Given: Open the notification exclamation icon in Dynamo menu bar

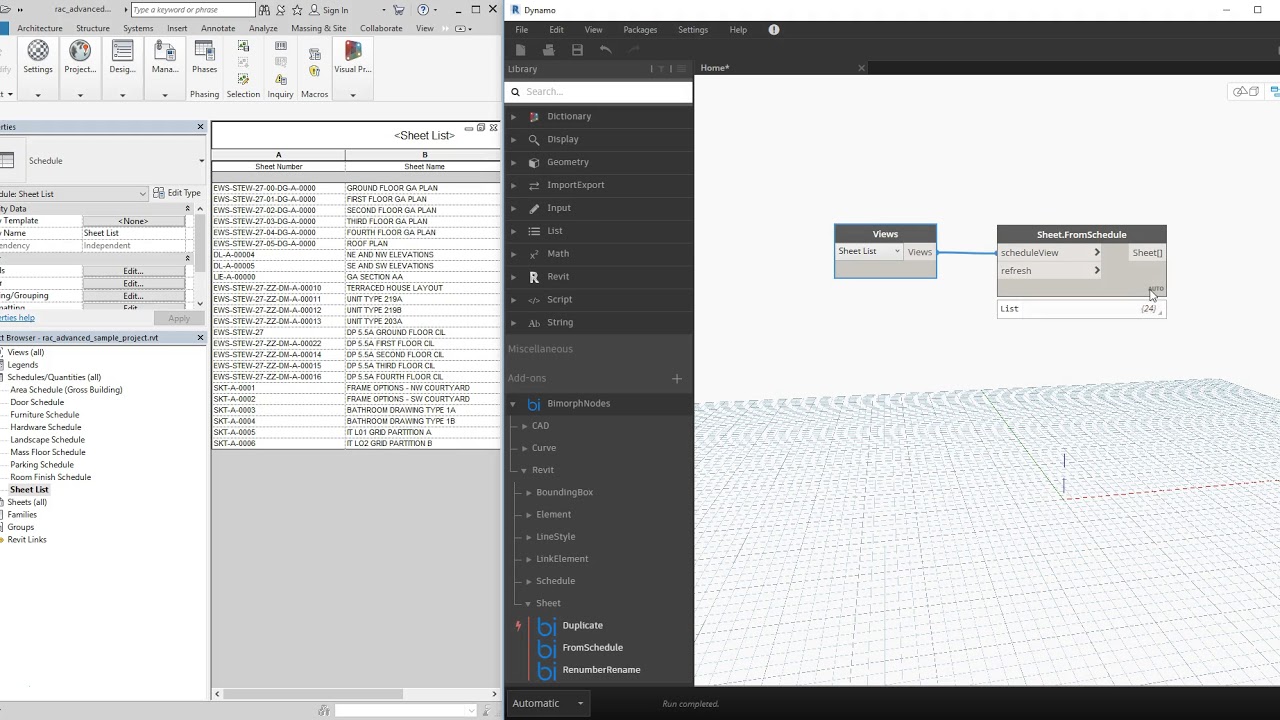Looking at the screenshot, I should (x=774, y=30).
